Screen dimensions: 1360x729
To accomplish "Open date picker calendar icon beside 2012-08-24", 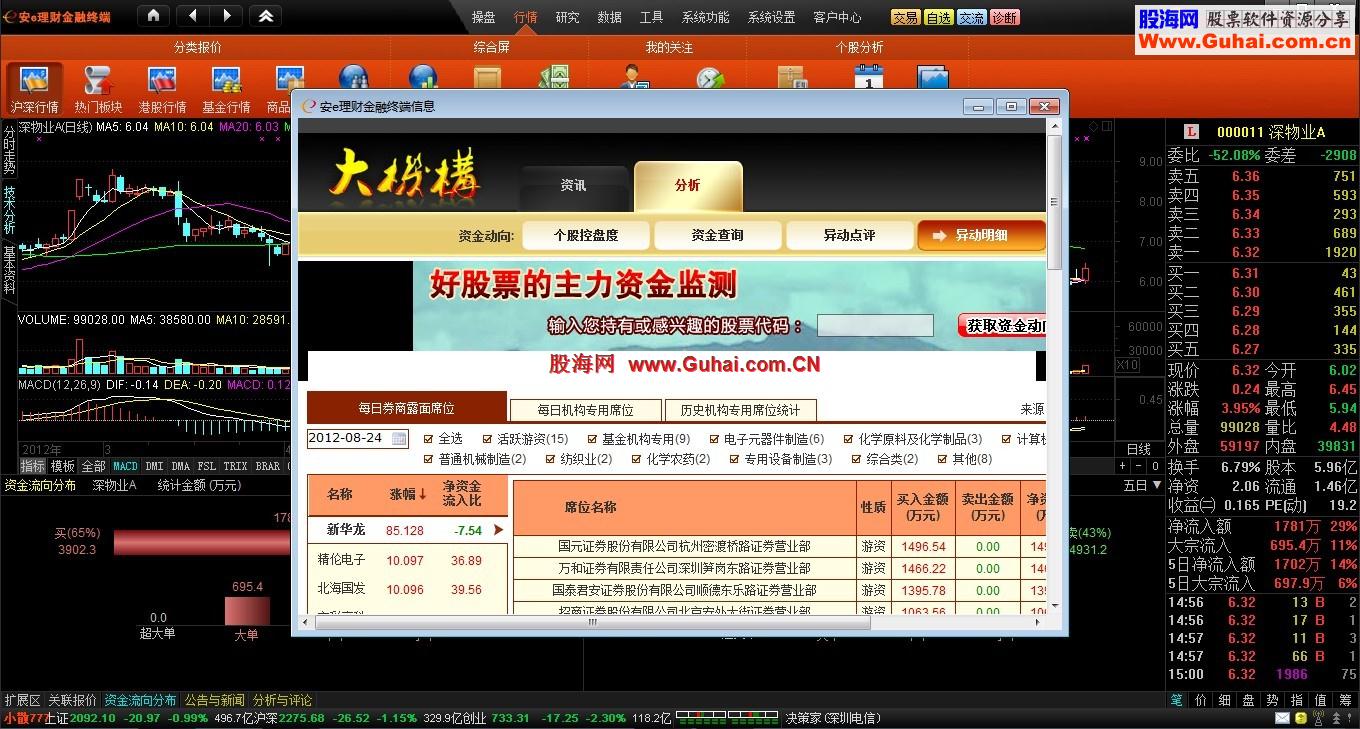I will [x=399, y=438].
